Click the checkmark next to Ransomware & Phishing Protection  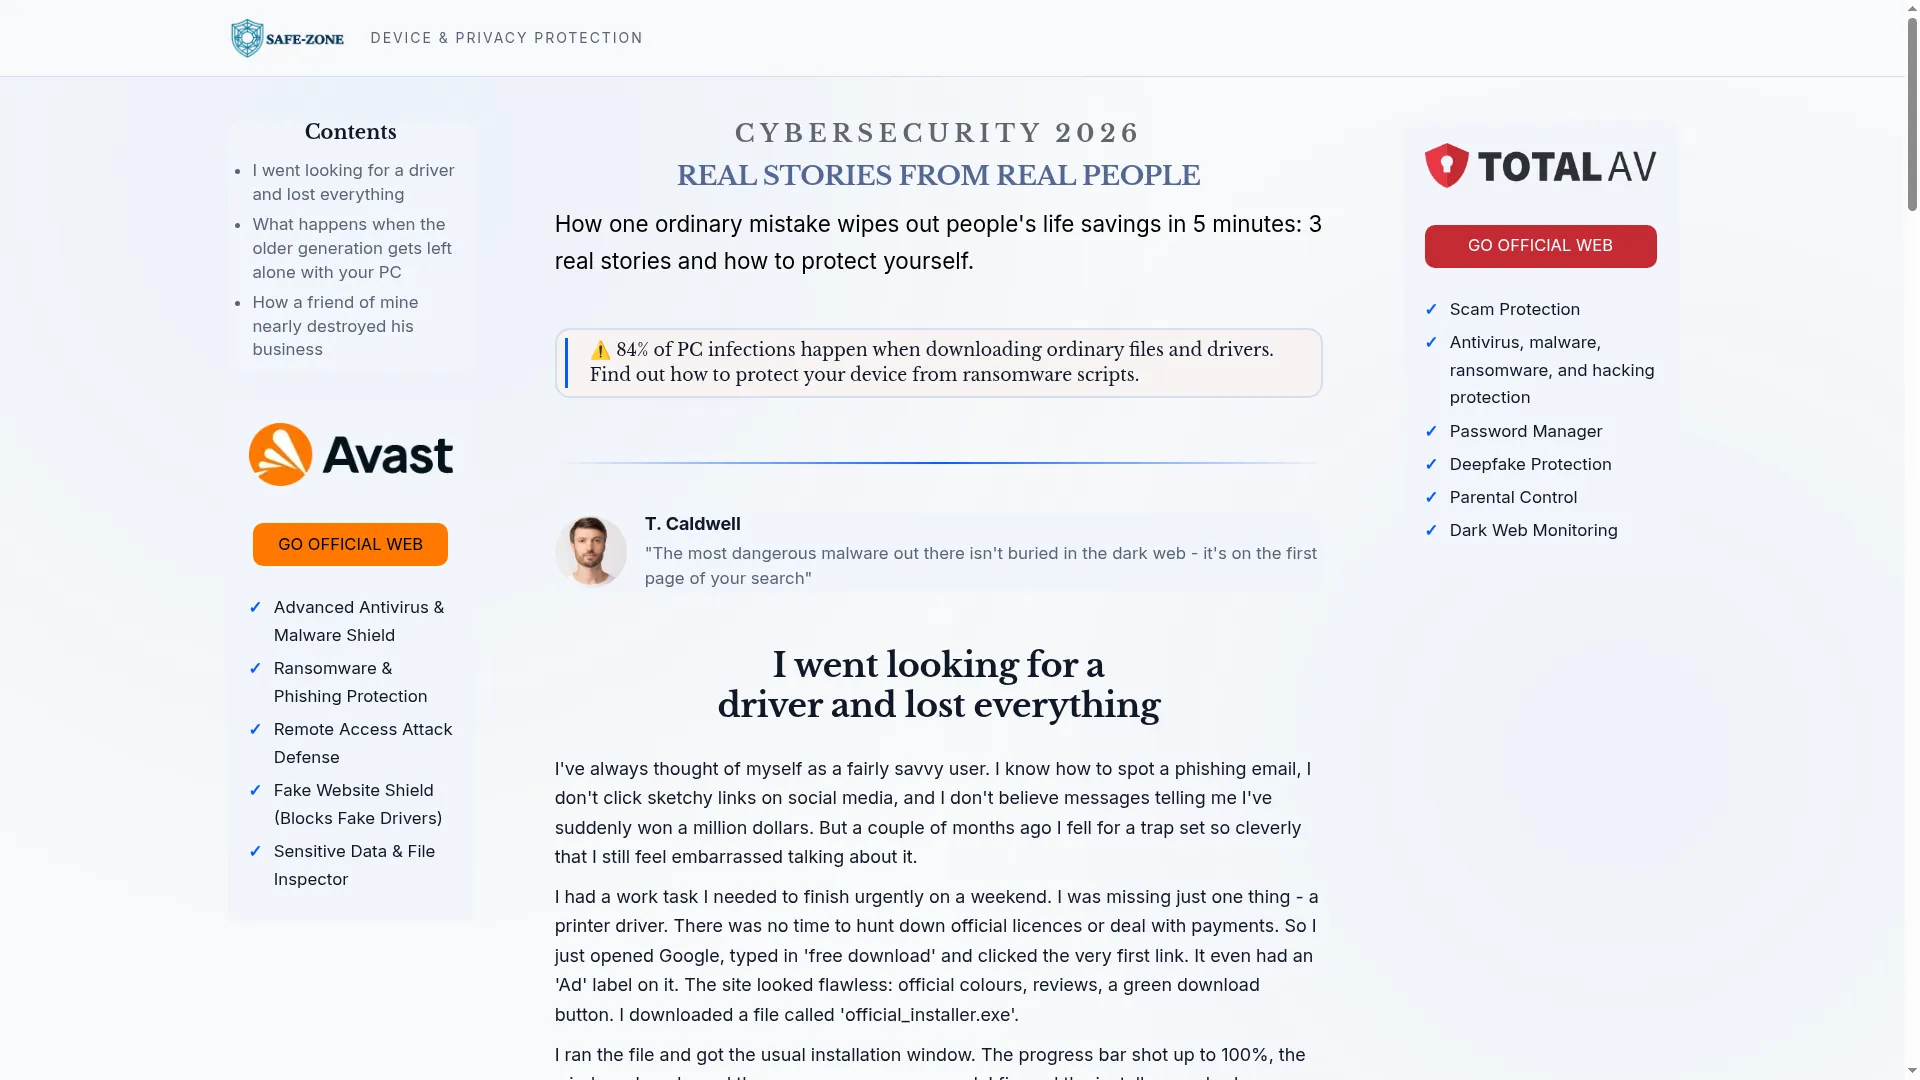pos(255,669)
